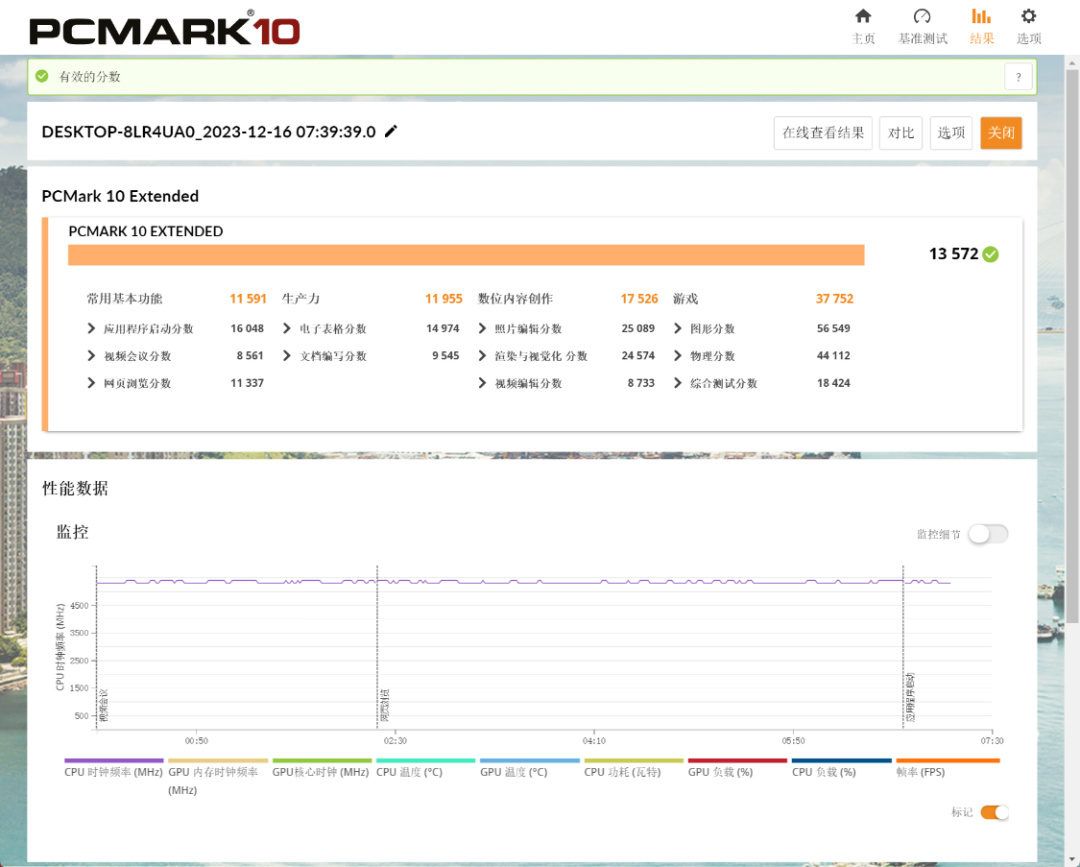Click the 有效的分数 status text

(90, 76)
